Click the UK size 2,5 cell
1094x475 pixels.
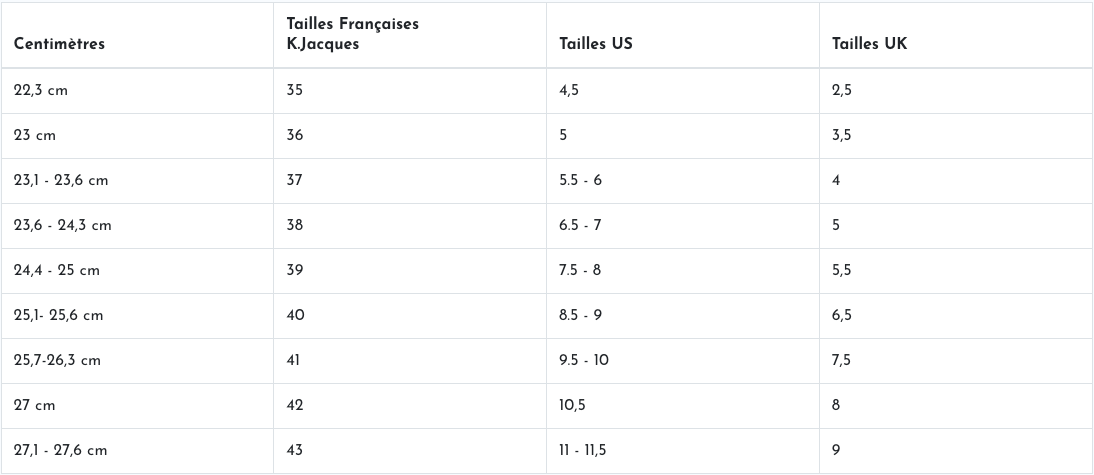pos(841,90)
